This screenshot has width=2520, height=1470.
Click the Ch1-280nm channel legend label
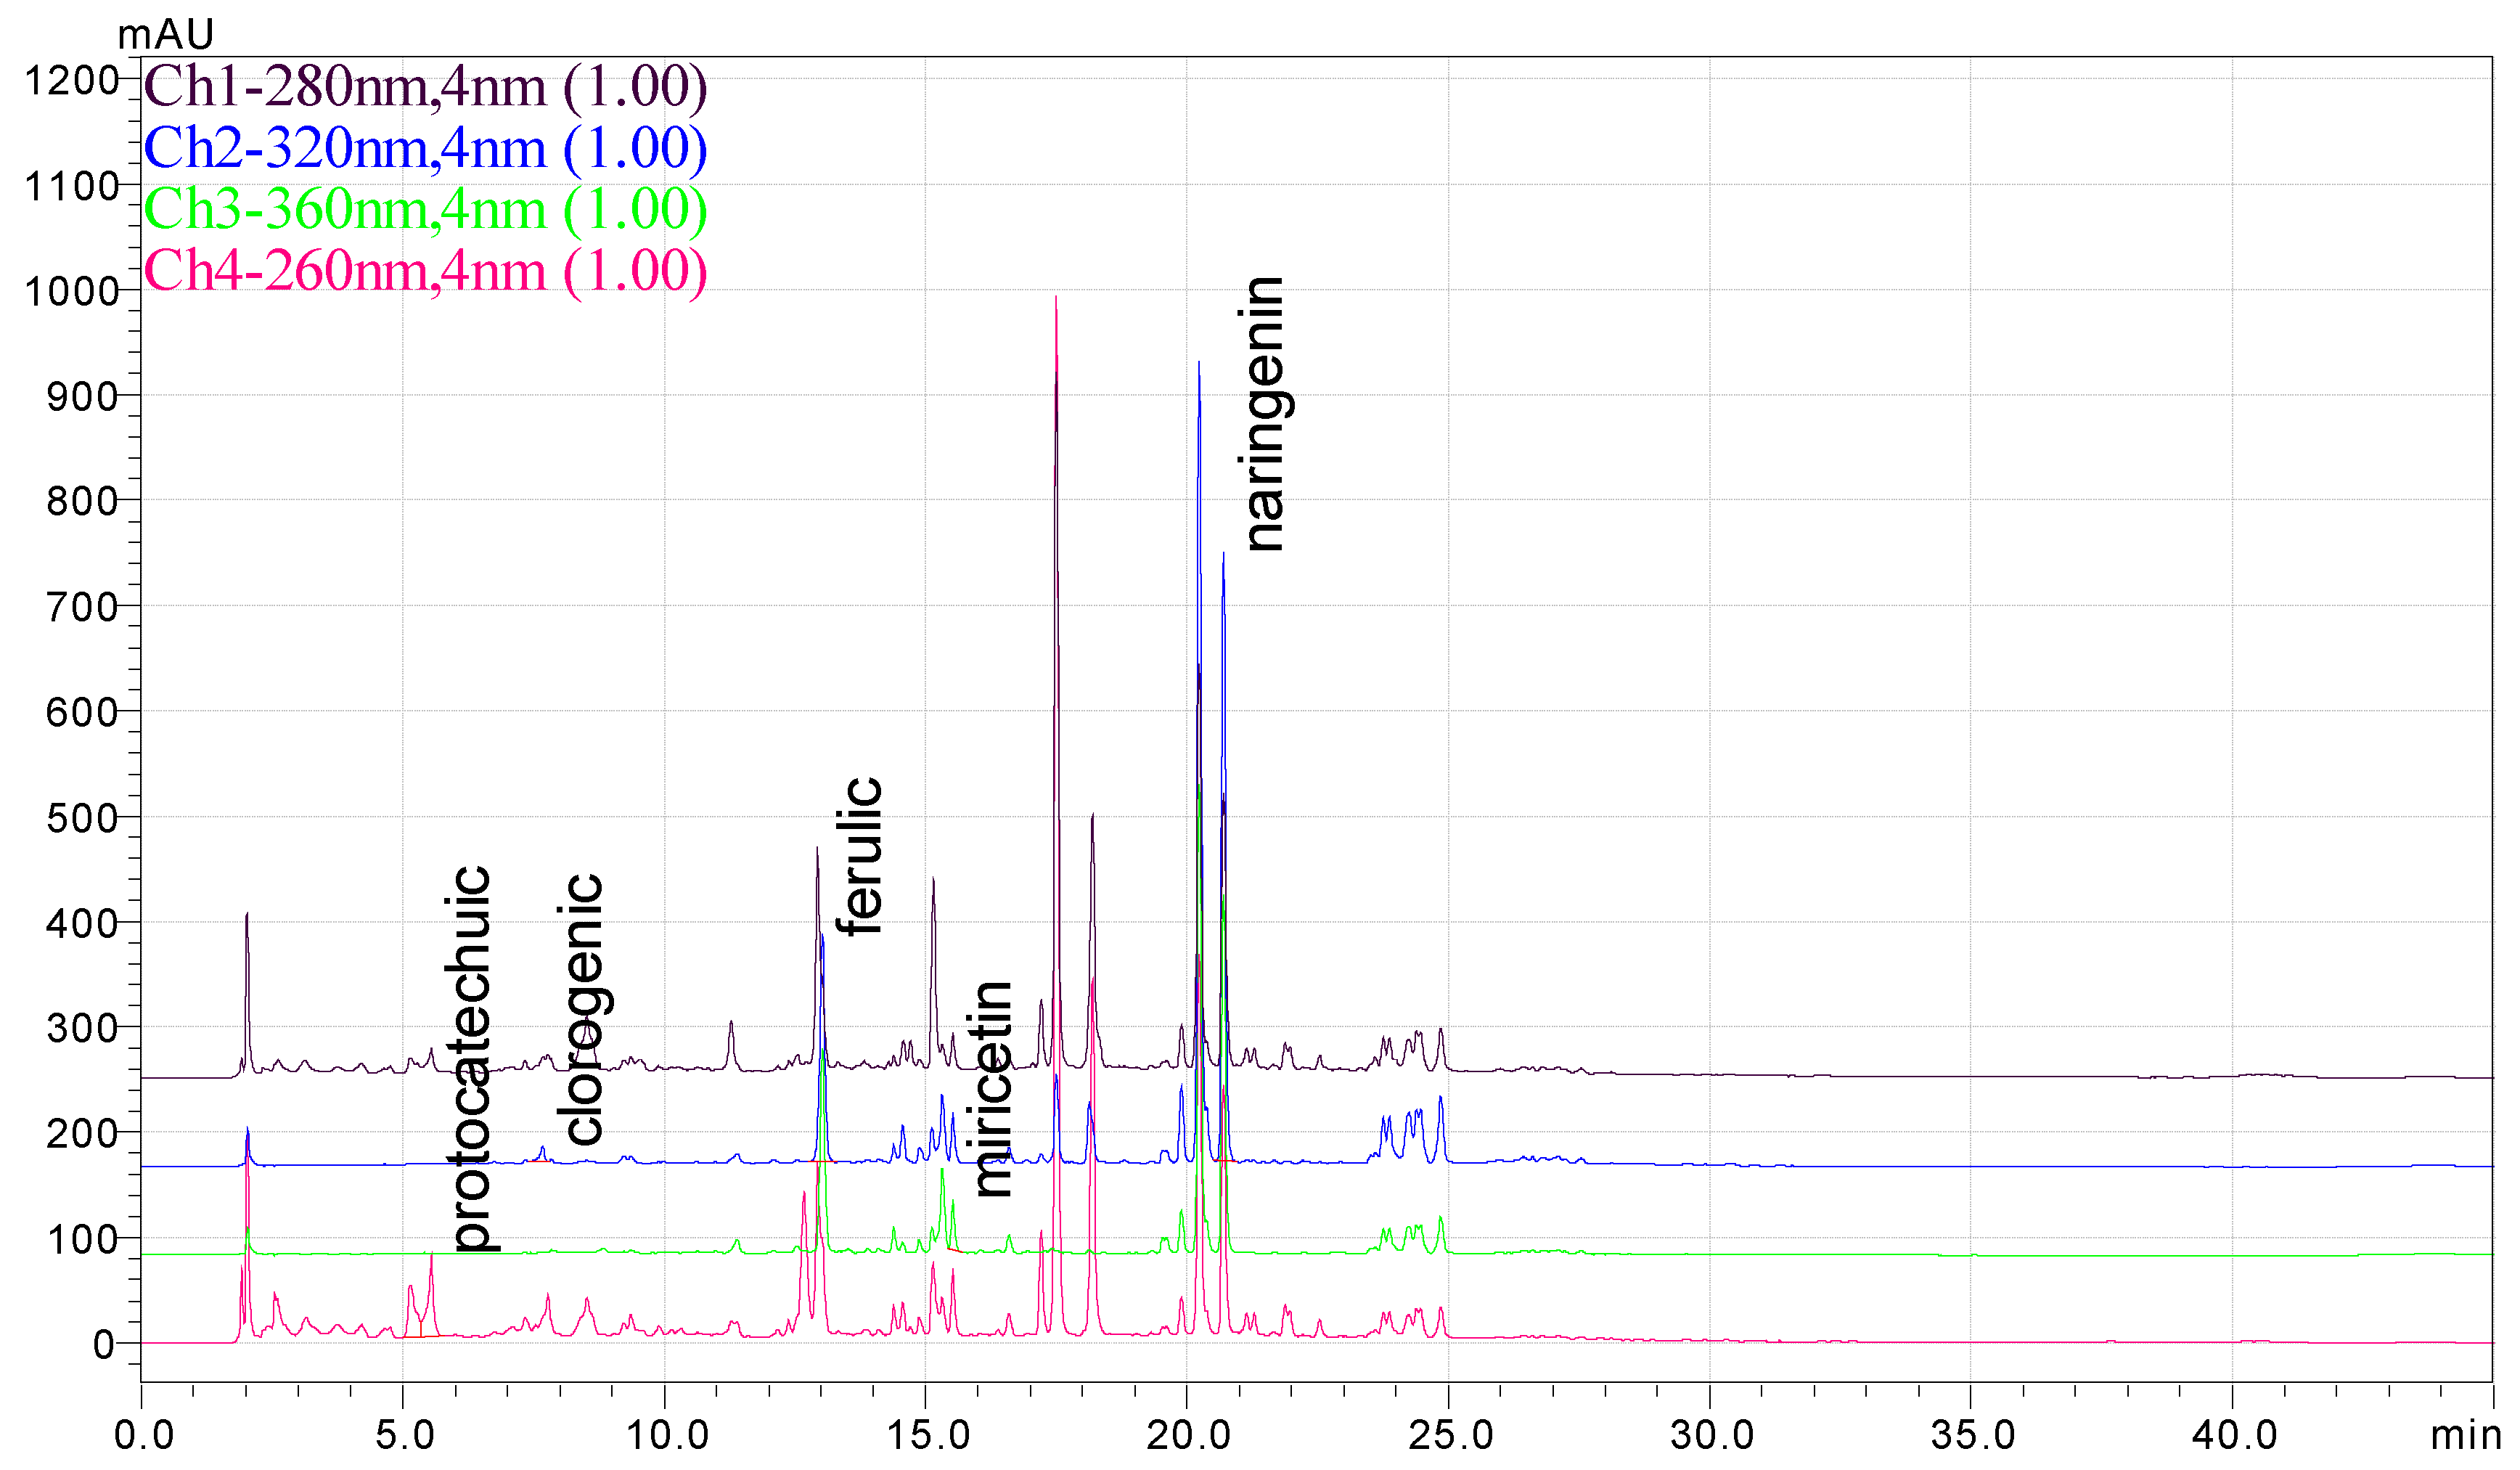(x=425, y=87)
